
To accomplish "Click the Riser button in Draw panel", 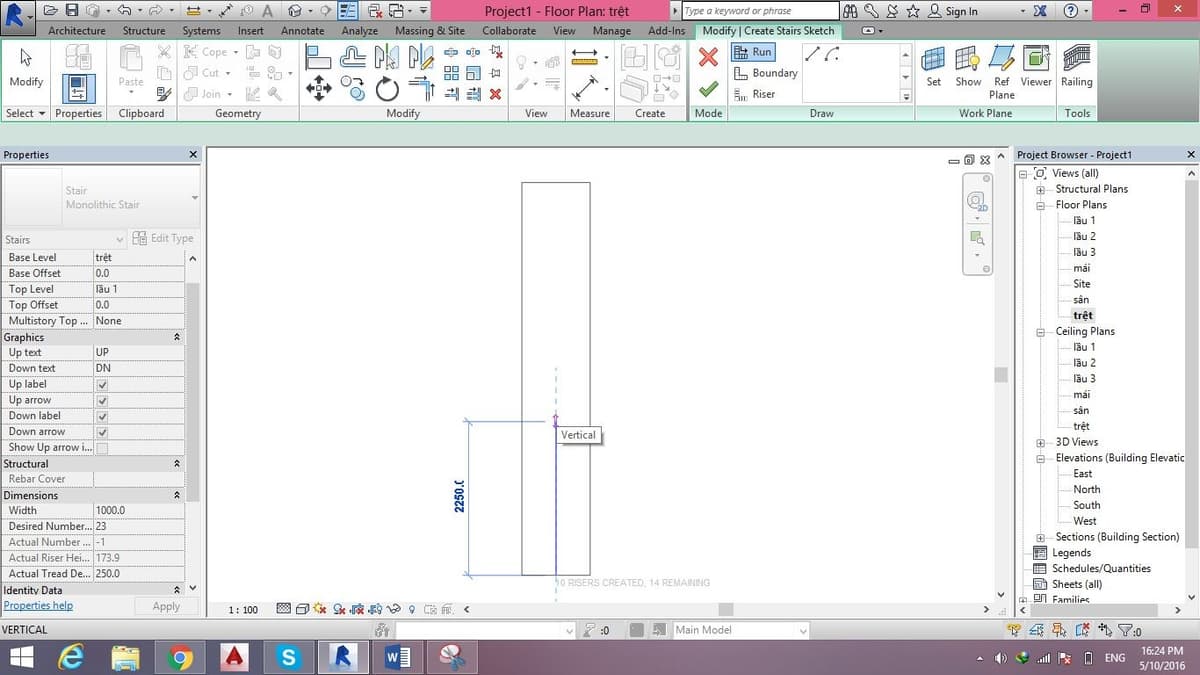I will [755, 94].
